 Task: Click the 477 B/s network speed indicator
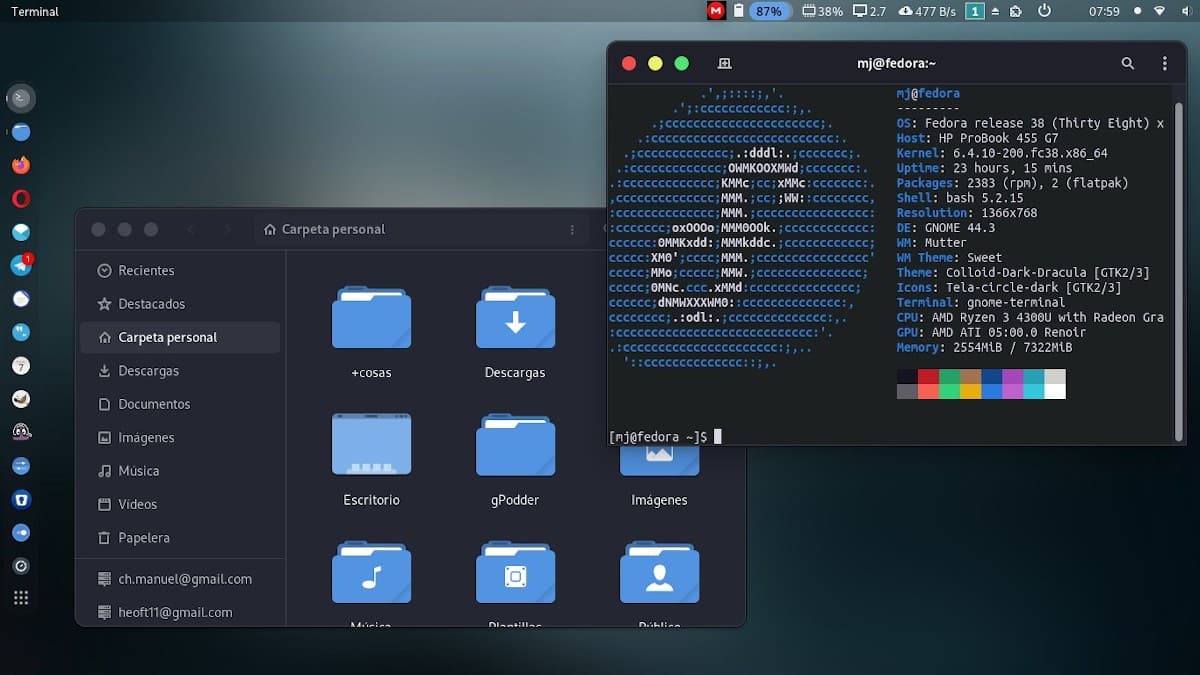click(x=926, y=11)
